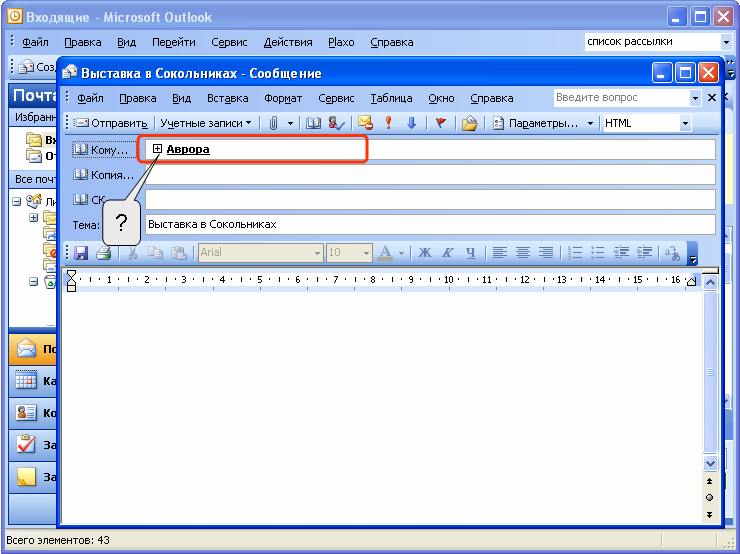The height and width of the screenshot is (554, 740).
Task: Open the Tasks checkmark icon in Outlook navigation
Action: [26, 445]
